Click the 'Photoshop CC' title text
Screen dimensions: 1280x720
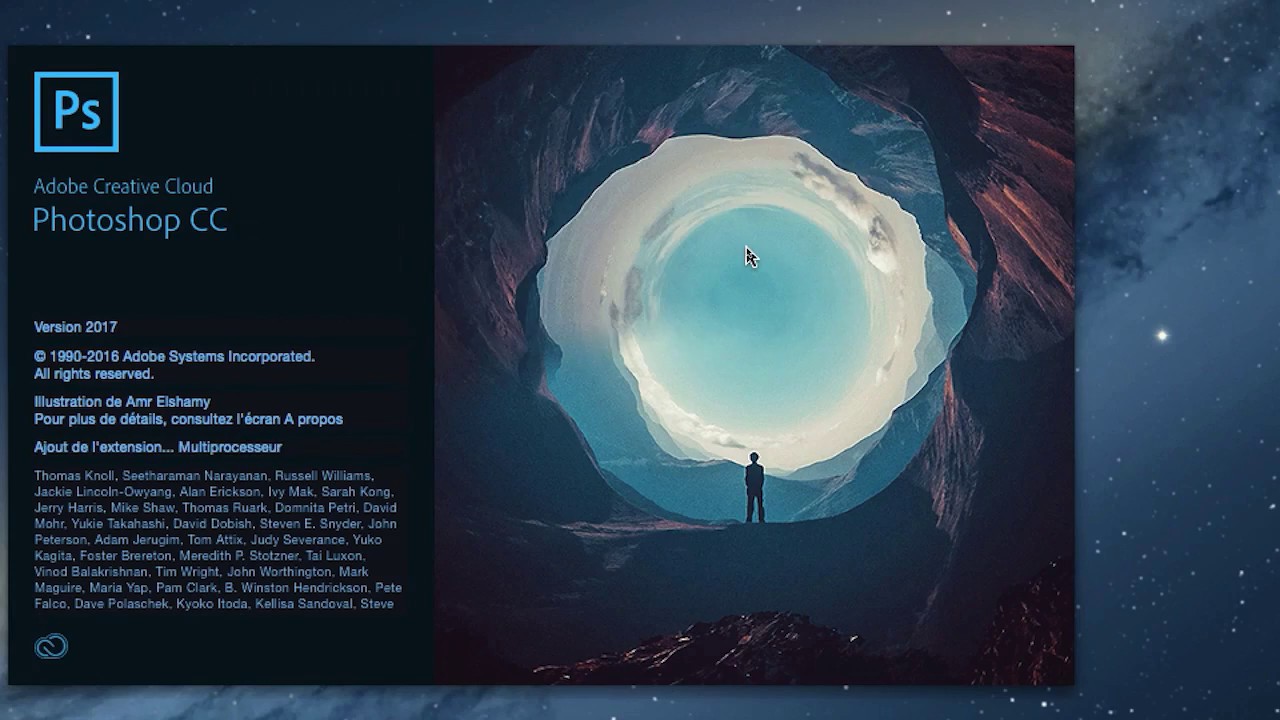[x=130, y=220]
